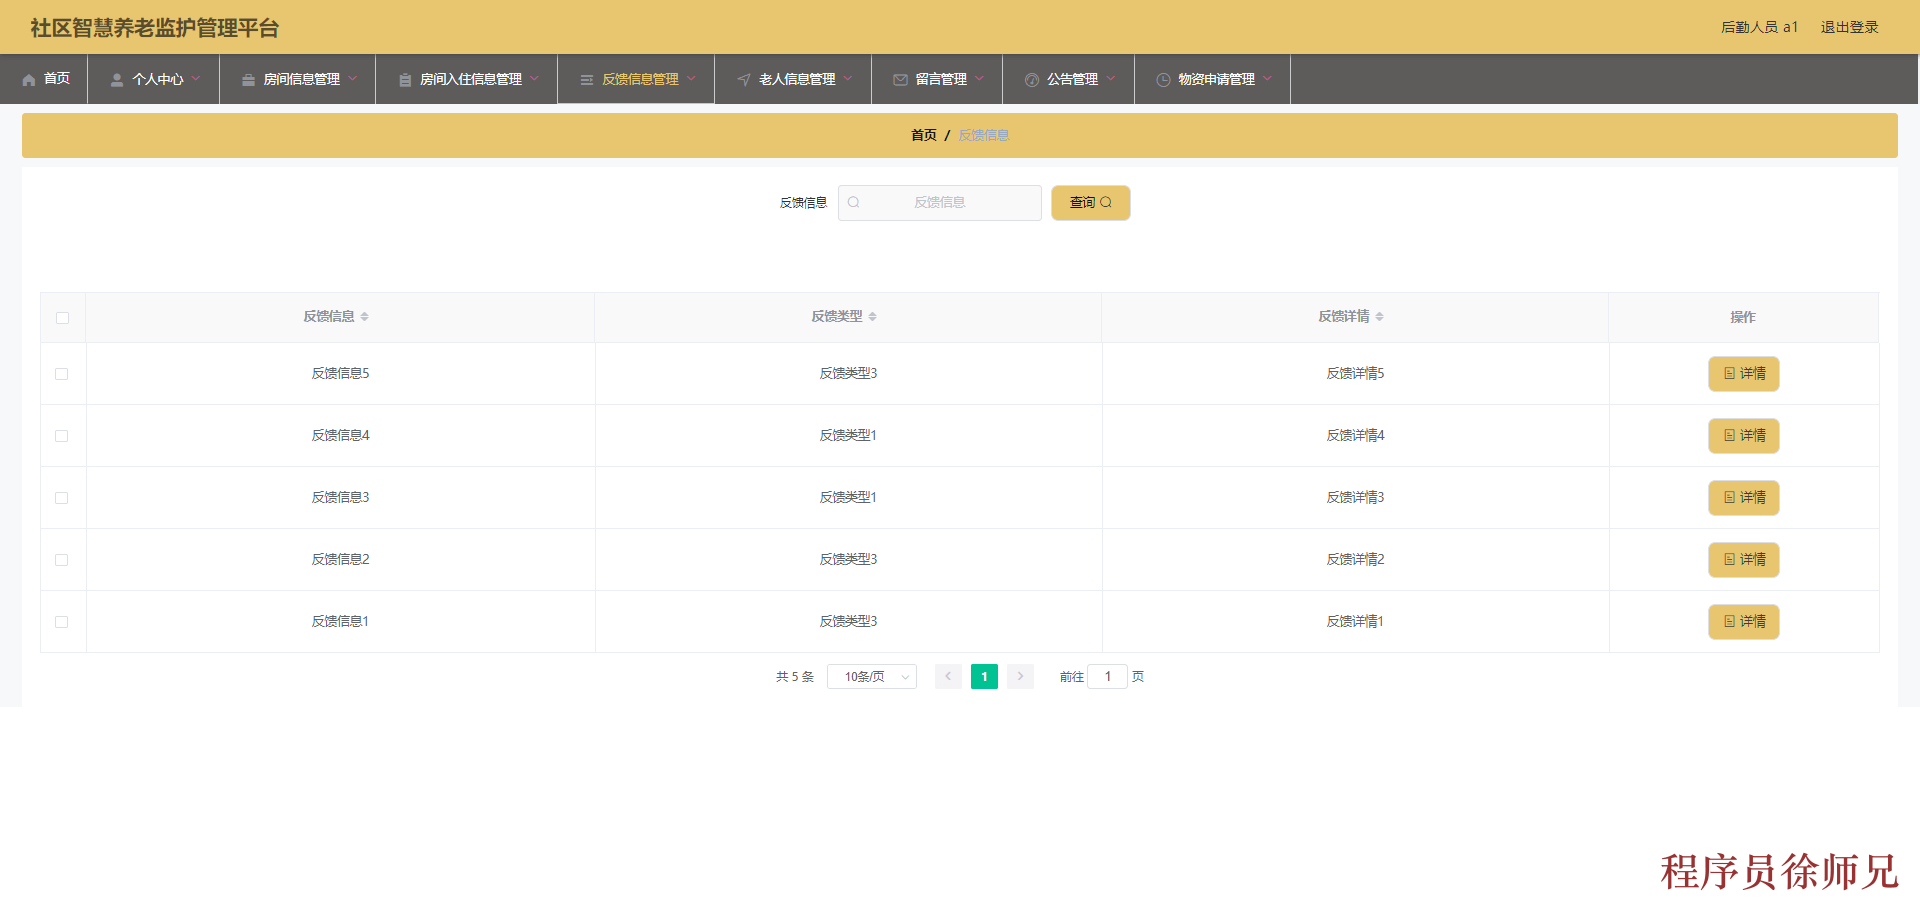Open 详情 for row 反馈信息3
This screenshot has width=1920, height=916.
1743,497
